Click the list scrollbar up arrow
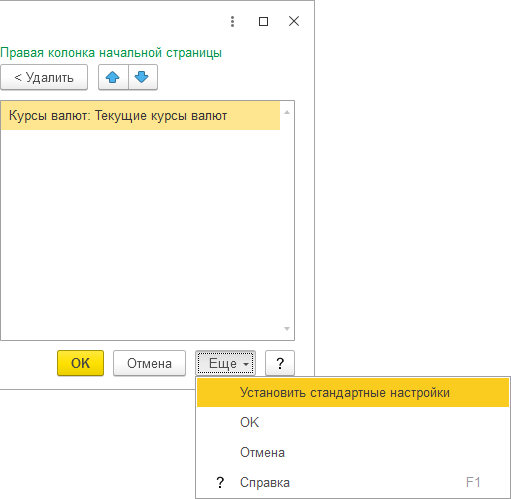The width and height of the screenshot is (511, 499). 287,112
